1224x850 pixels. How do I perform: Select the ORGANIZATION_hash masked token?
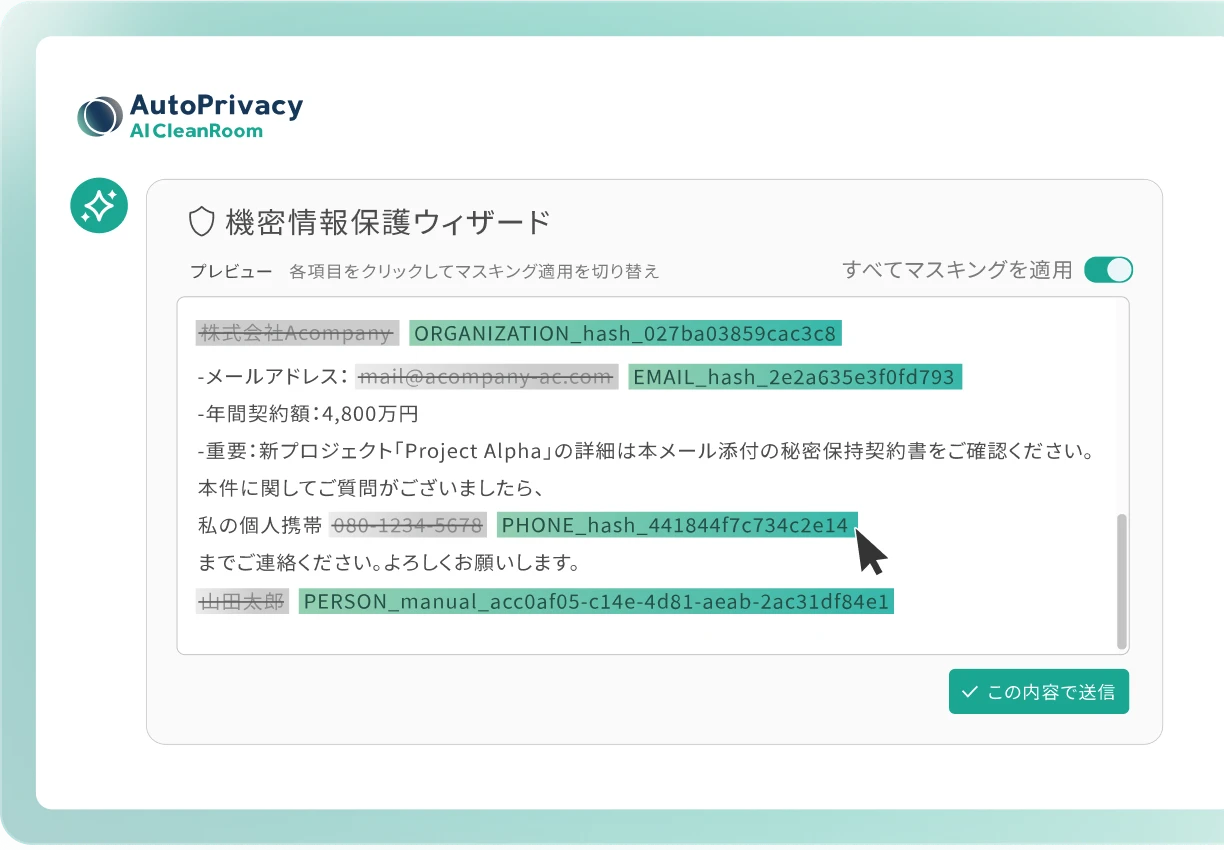point(626,332)
